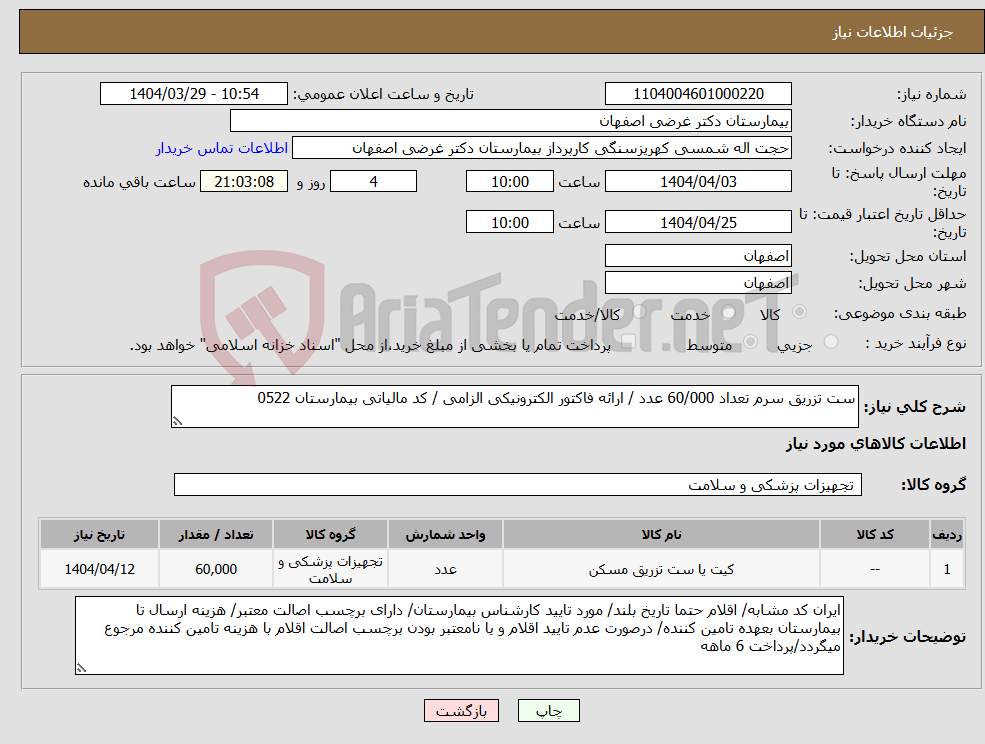
Task: Click the quantity cell 60,000
Action: tap(215, 569)
